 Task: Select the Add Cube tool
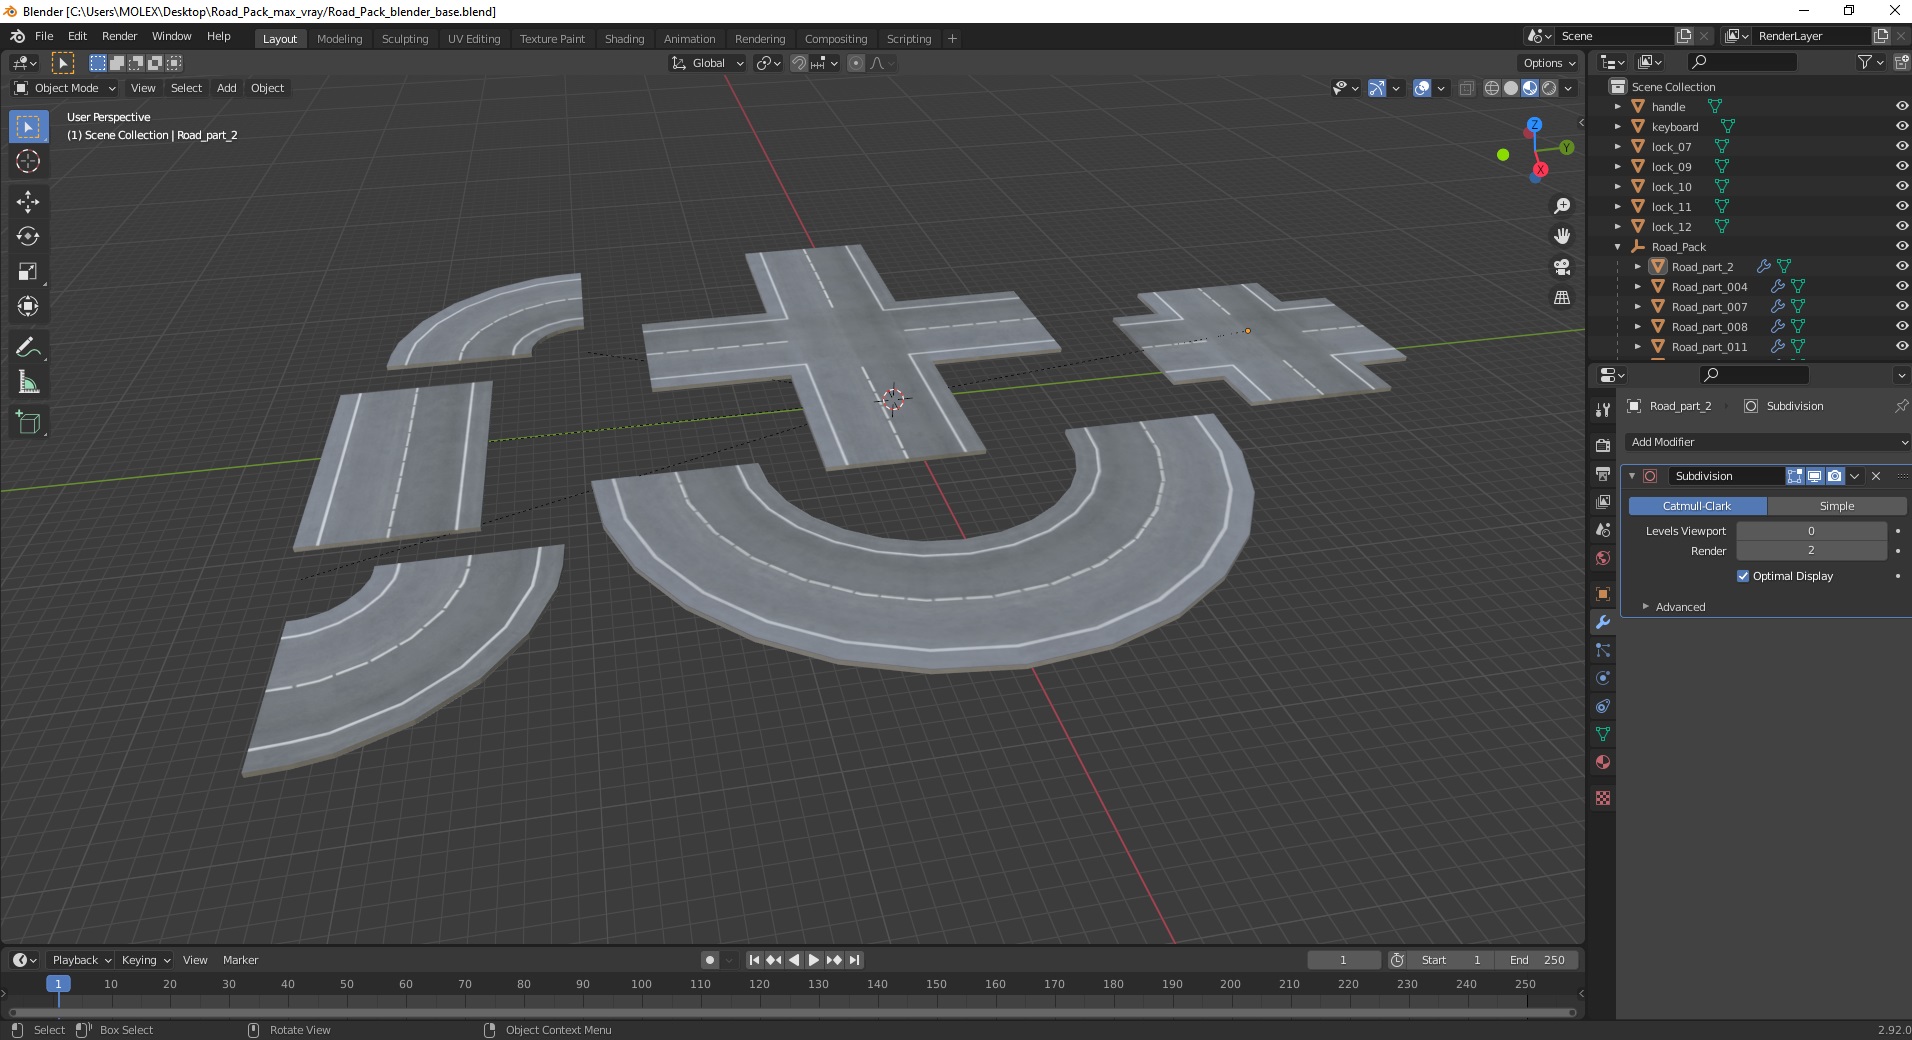28,423
